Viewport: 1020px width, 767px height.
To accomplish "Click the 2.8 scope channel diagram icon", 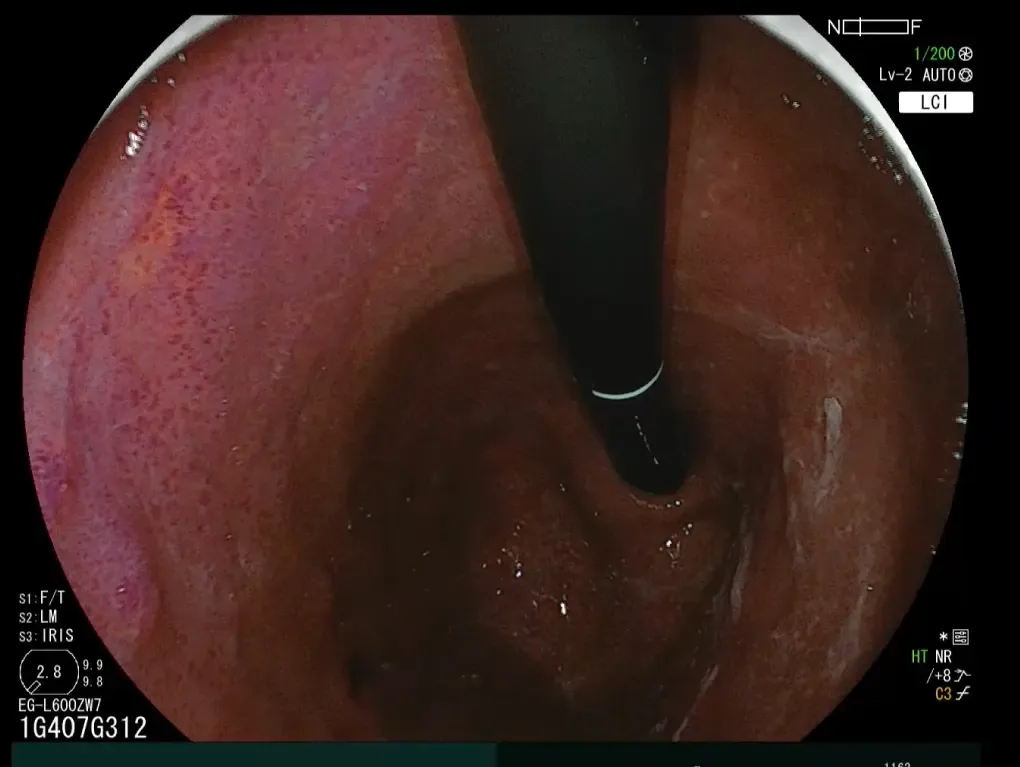I will 48,673.
